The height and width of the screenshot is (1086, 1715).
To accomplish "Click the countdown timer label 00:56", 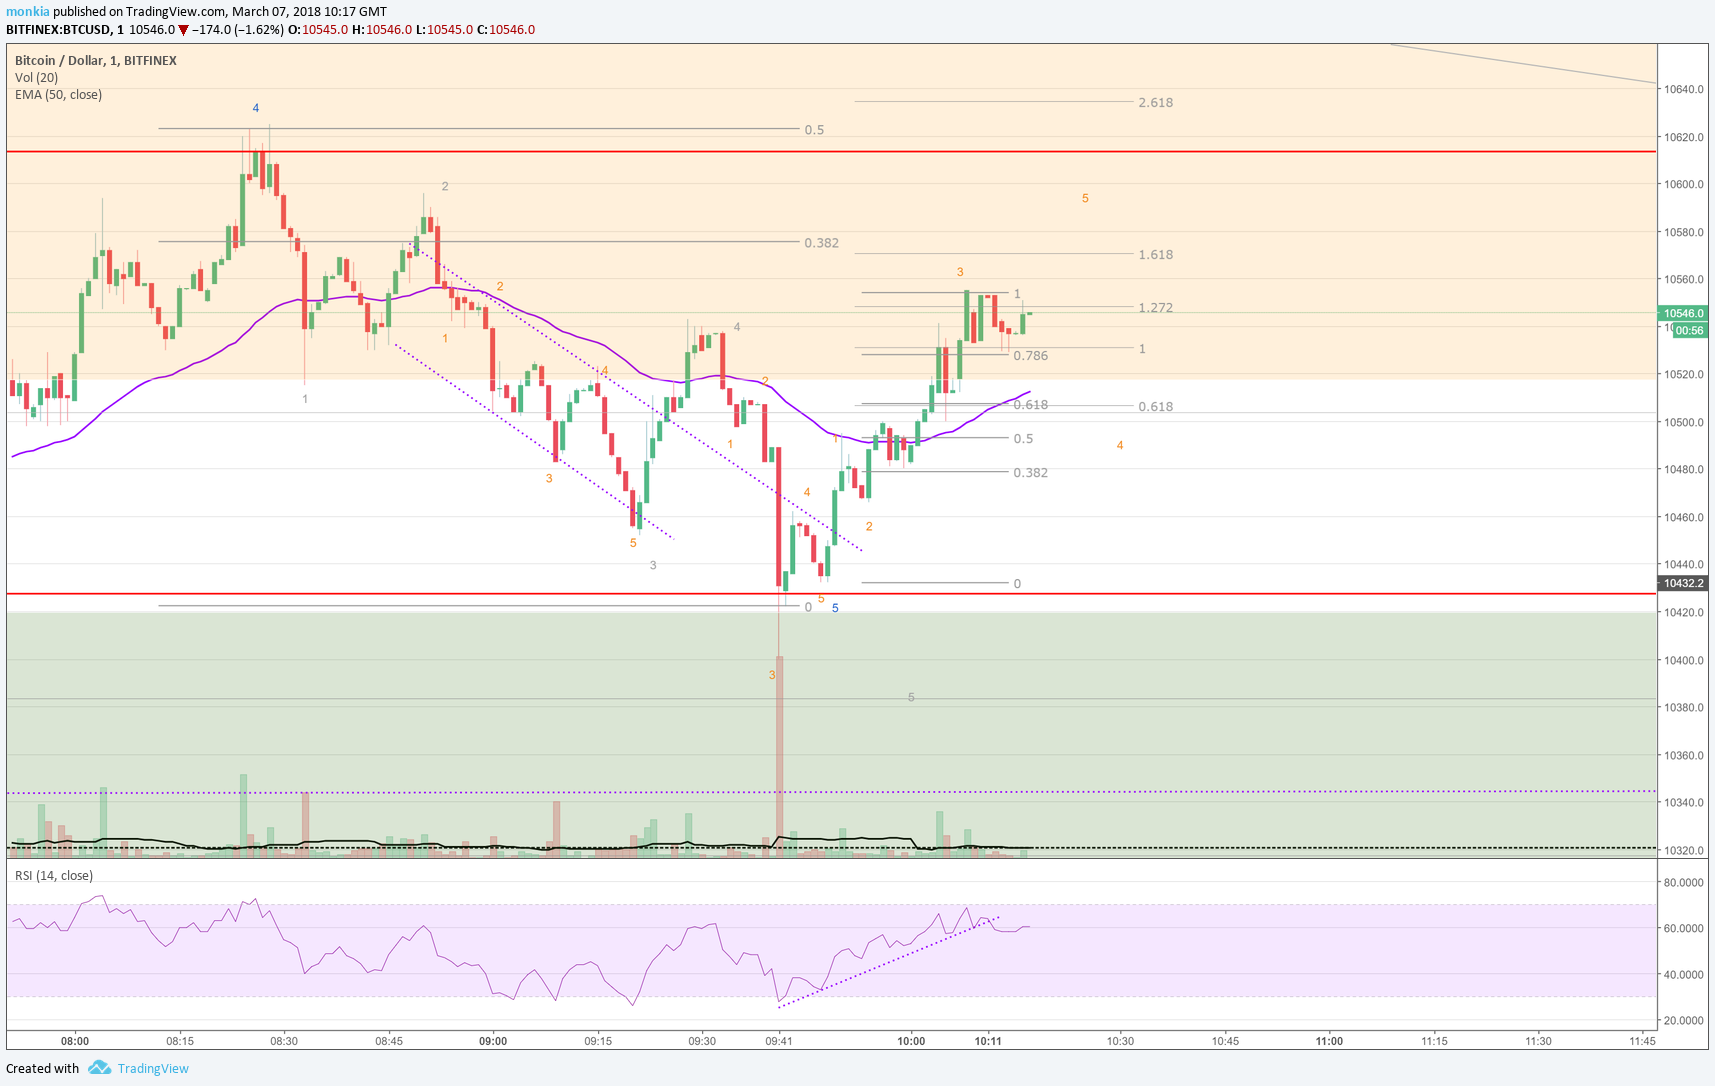I will click(x=1689, y=330).
